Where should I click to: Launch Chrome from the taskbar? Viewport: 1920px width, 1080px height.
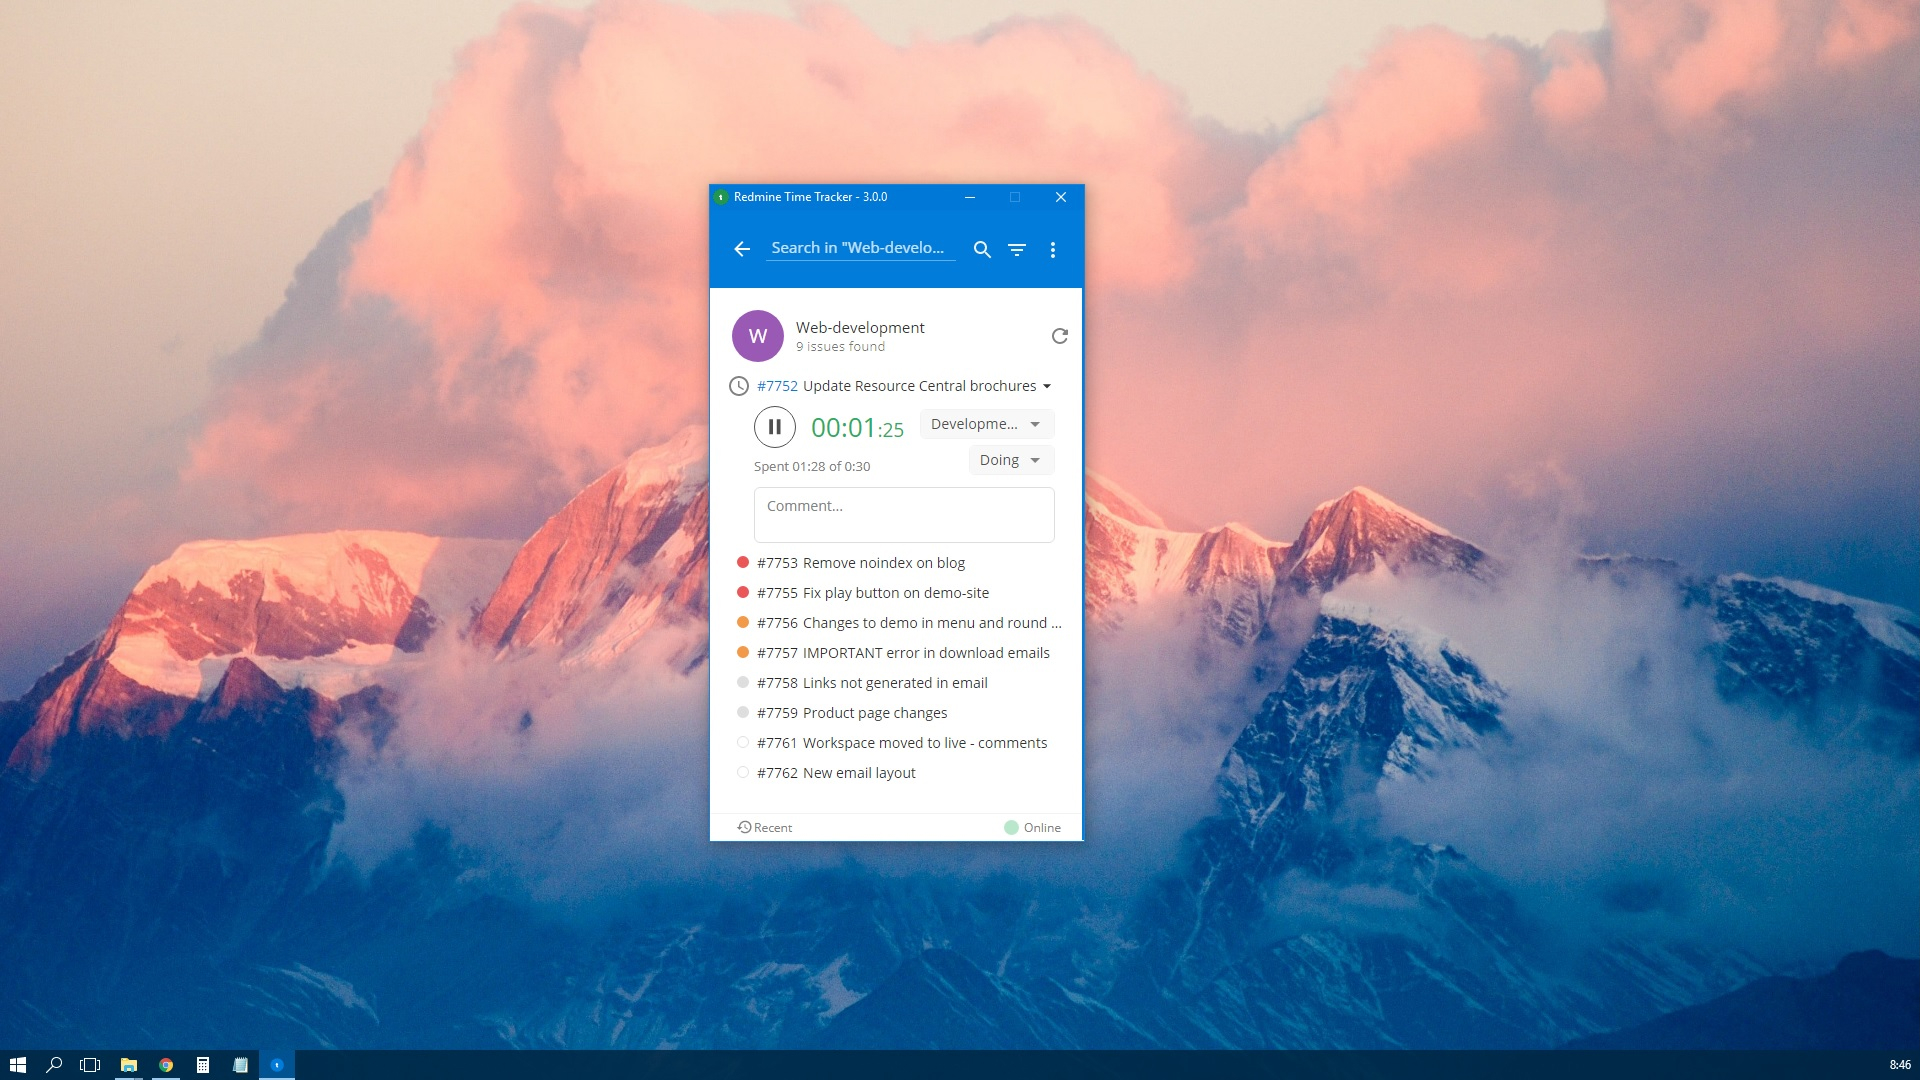[x=166, y=1065]
